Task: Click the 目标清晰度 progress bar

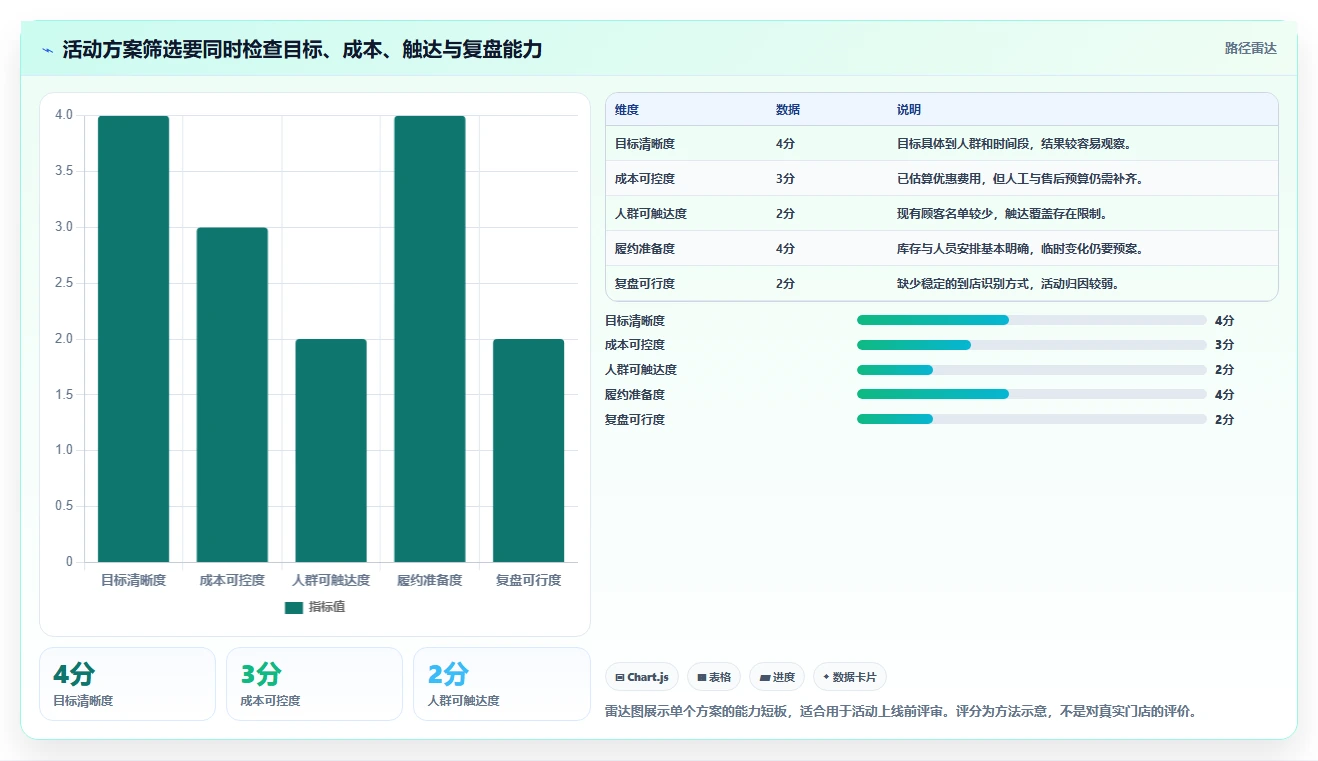Action: (x=1032, y=320)
